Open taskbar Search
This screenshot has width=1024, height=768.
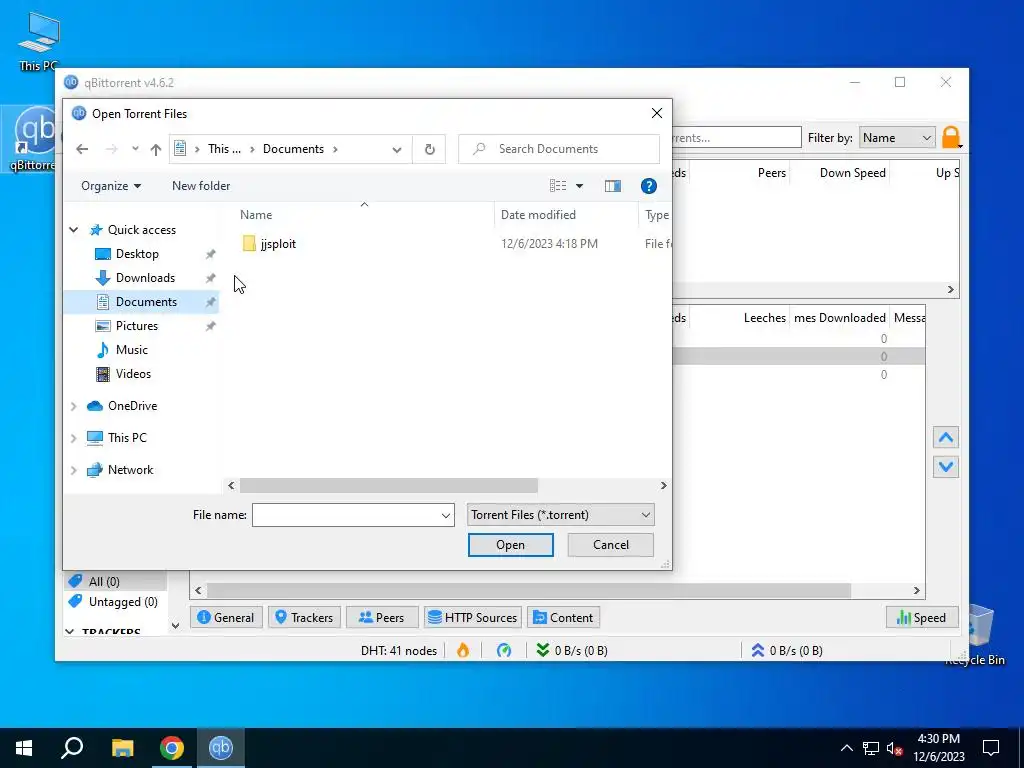(72, 748)
